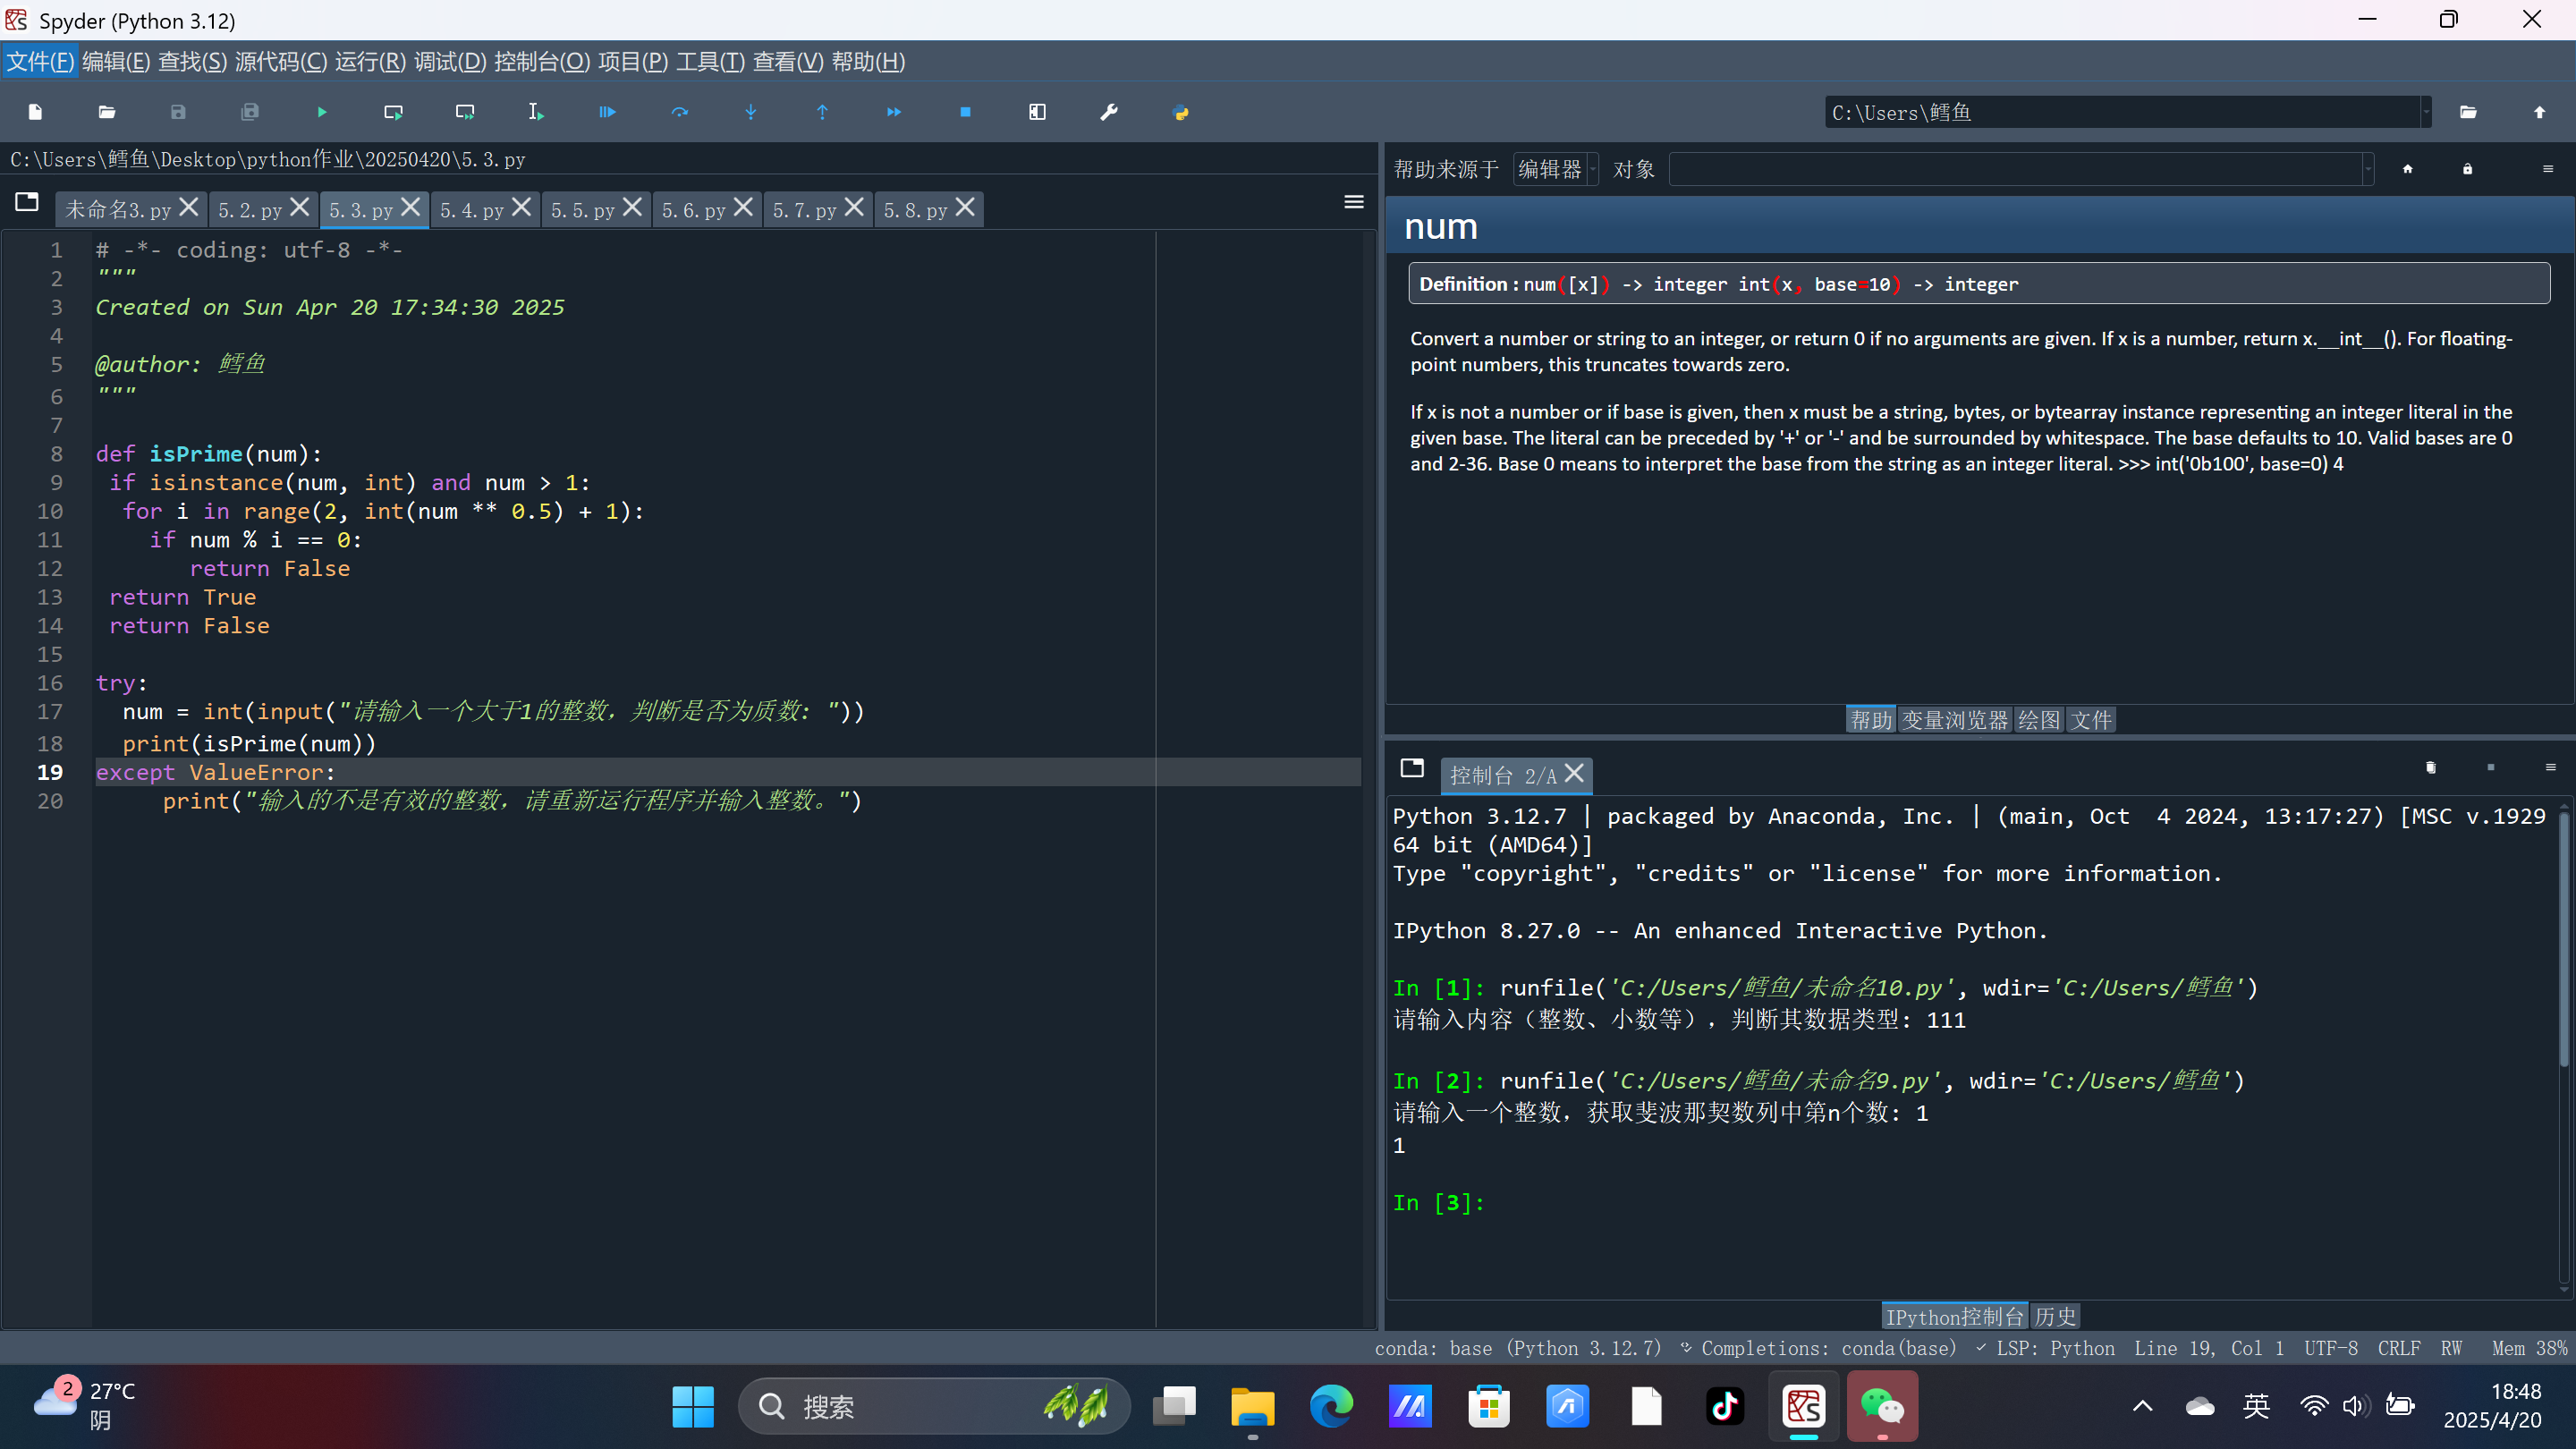Expand the working directory path dropdown
The width and height of the screenshot is (2576, 1449).
point(2426,112)
